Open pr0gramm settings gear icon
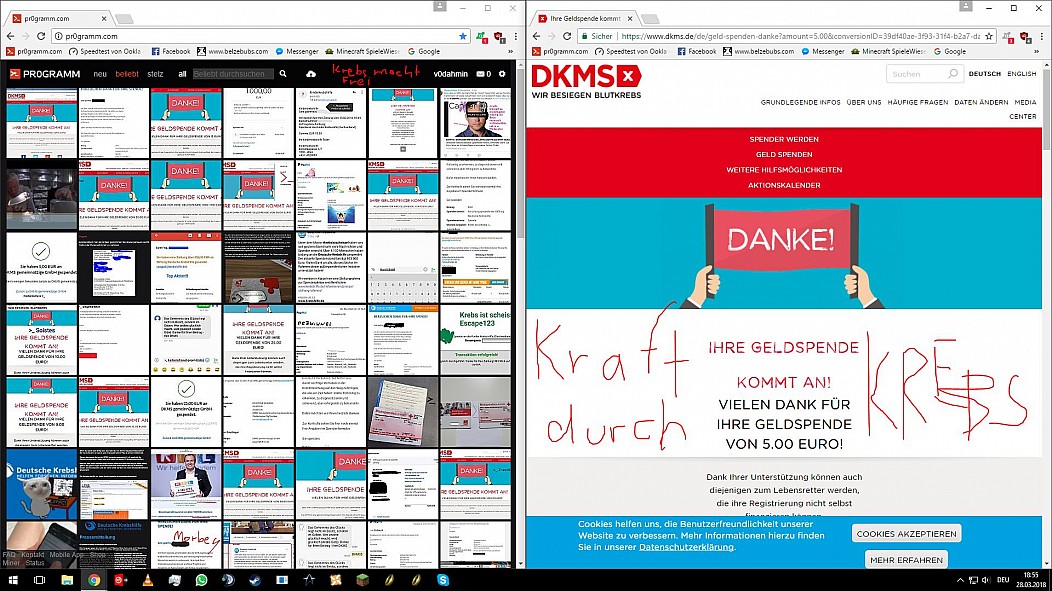Viewport: 1052px width, 591px height. (x=502, y=74)
